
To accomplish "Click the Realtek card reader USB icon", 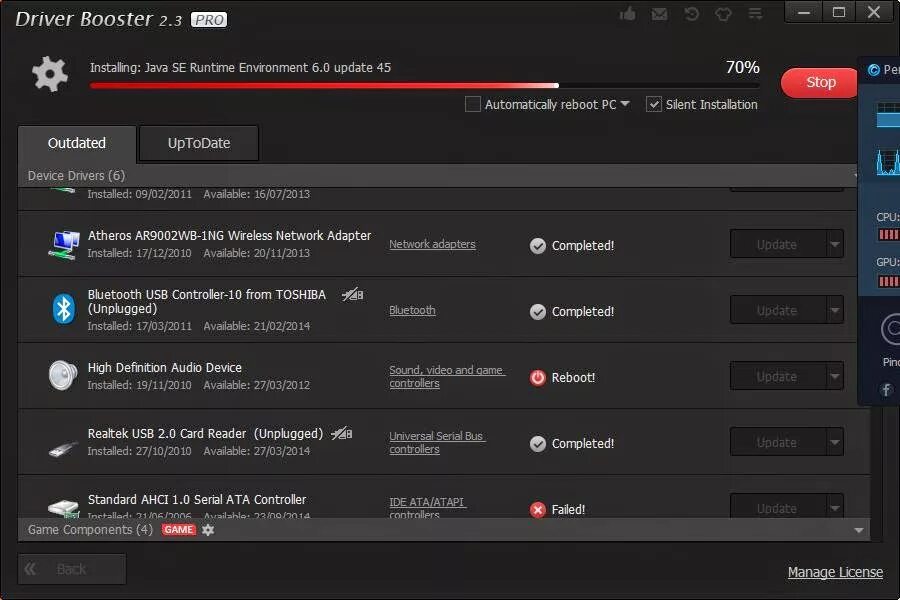I will click(63, 448).
